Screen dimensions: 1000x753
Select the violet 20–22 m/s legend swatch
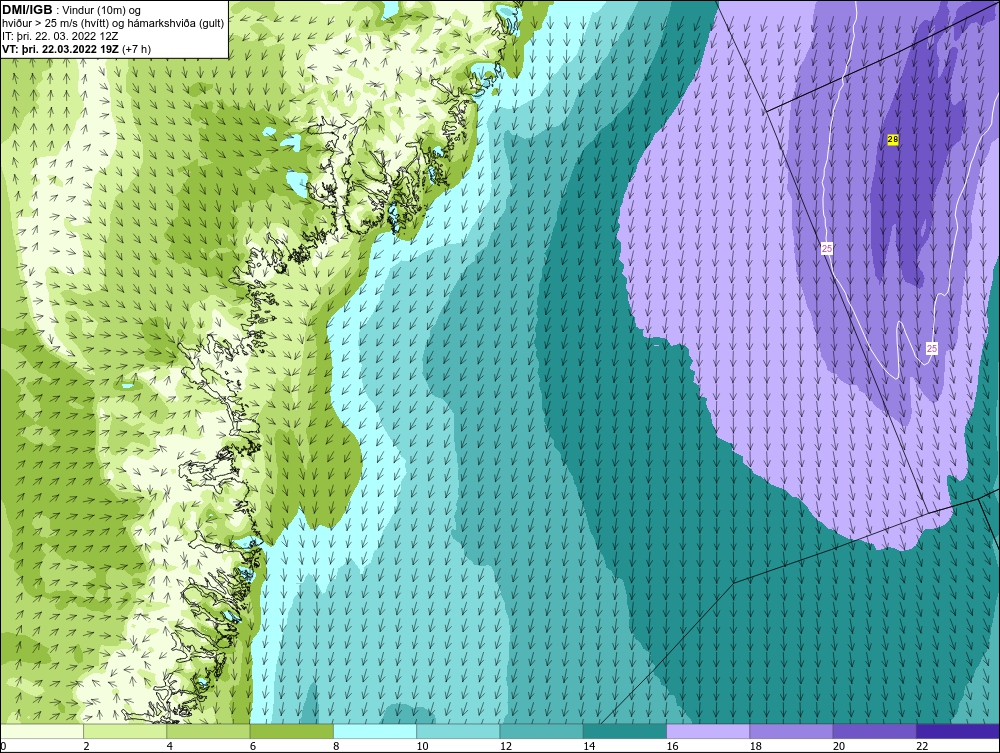tap(875, 731)
